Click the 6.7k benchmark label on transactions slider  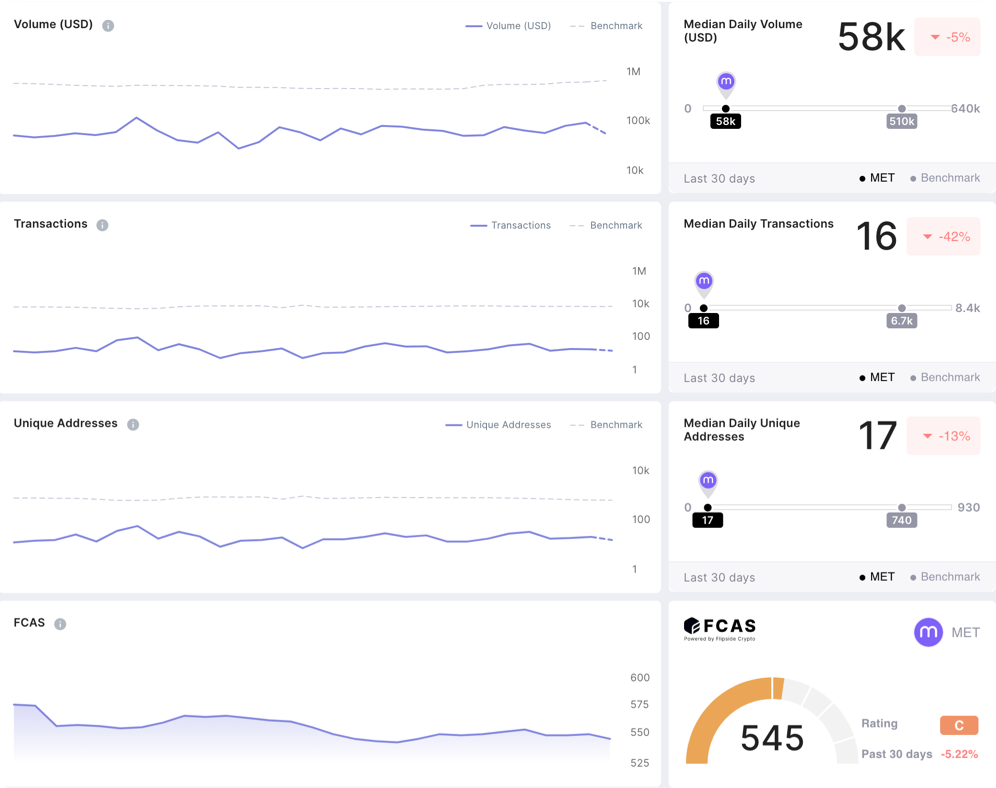click(902, 321)
